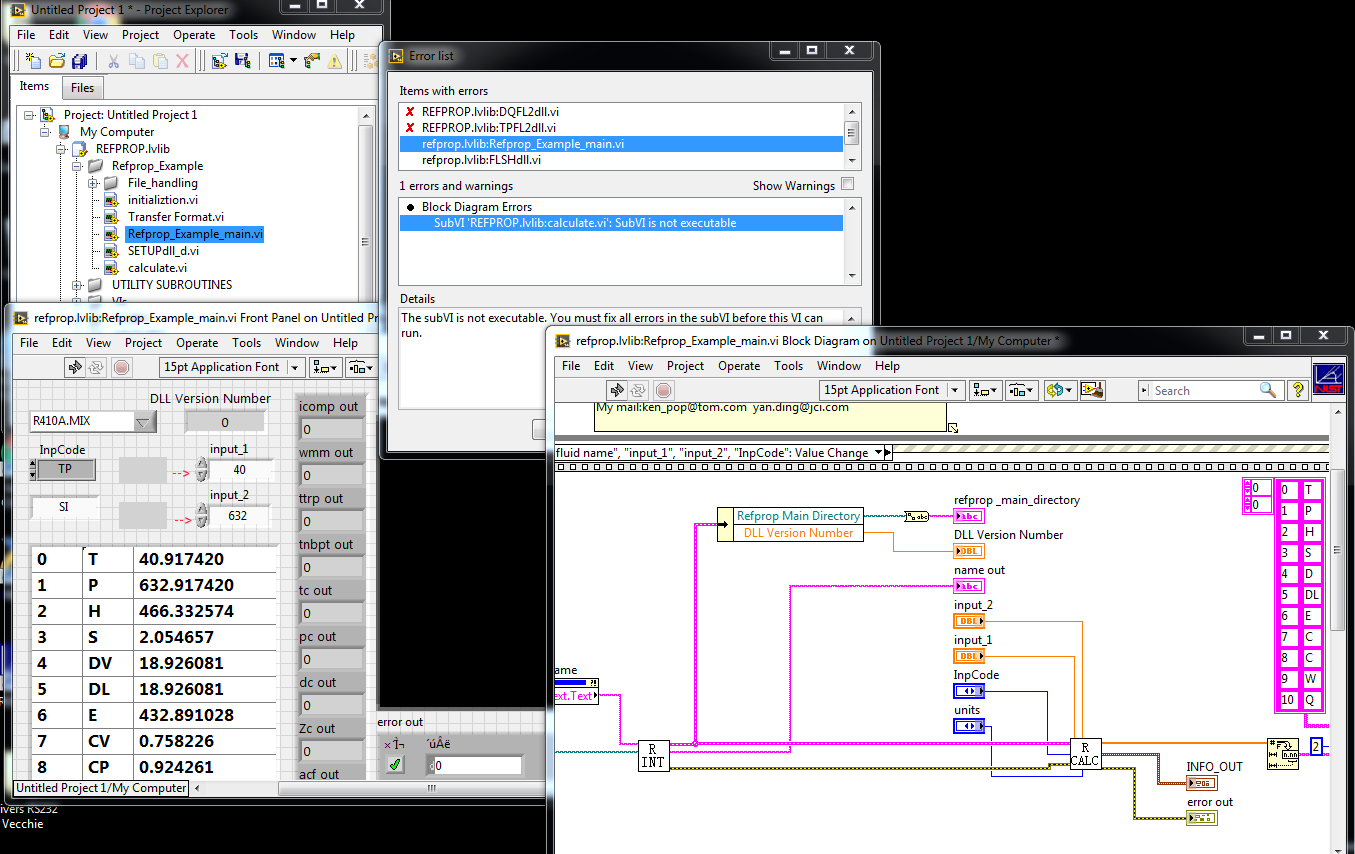Expand UTILITY SUBROUTINES folder node

click(77, 285)
